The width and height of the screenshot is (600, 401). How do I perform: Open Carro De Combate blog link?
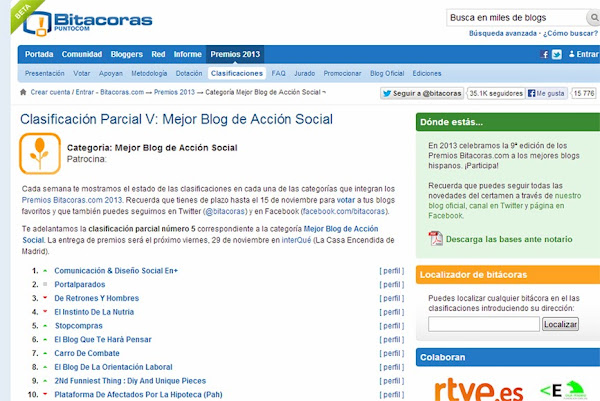point(87,353)
